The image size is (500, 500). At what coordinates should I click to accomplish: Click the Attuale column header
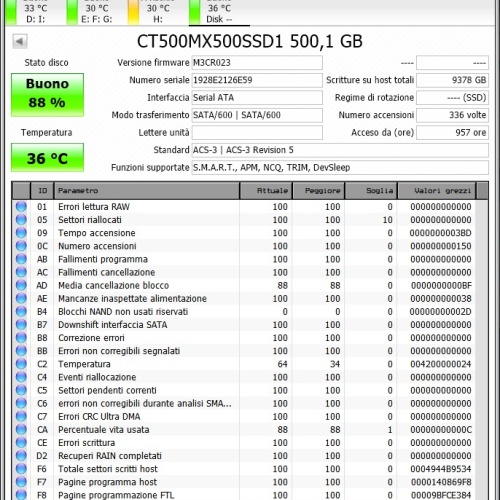(x=266, y=191)
